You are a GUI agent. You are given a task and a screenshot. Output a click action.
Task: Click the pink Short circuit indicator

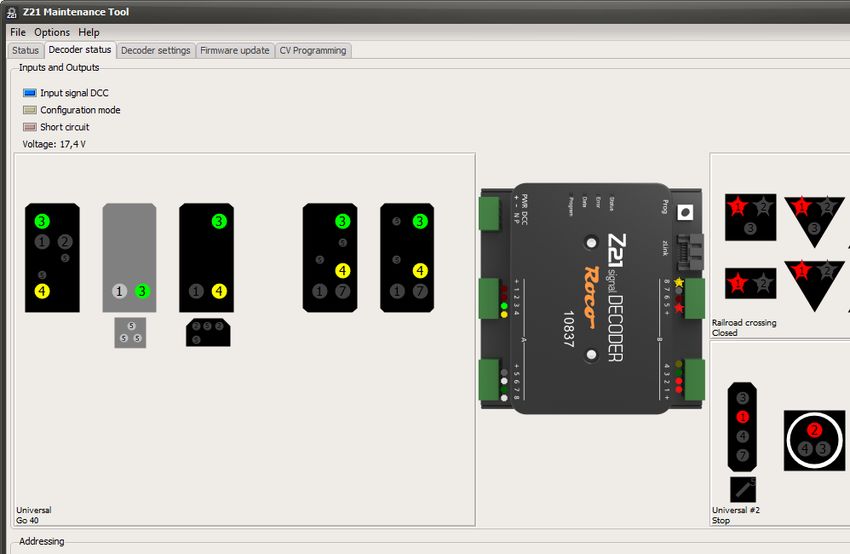tap(30, 127)
